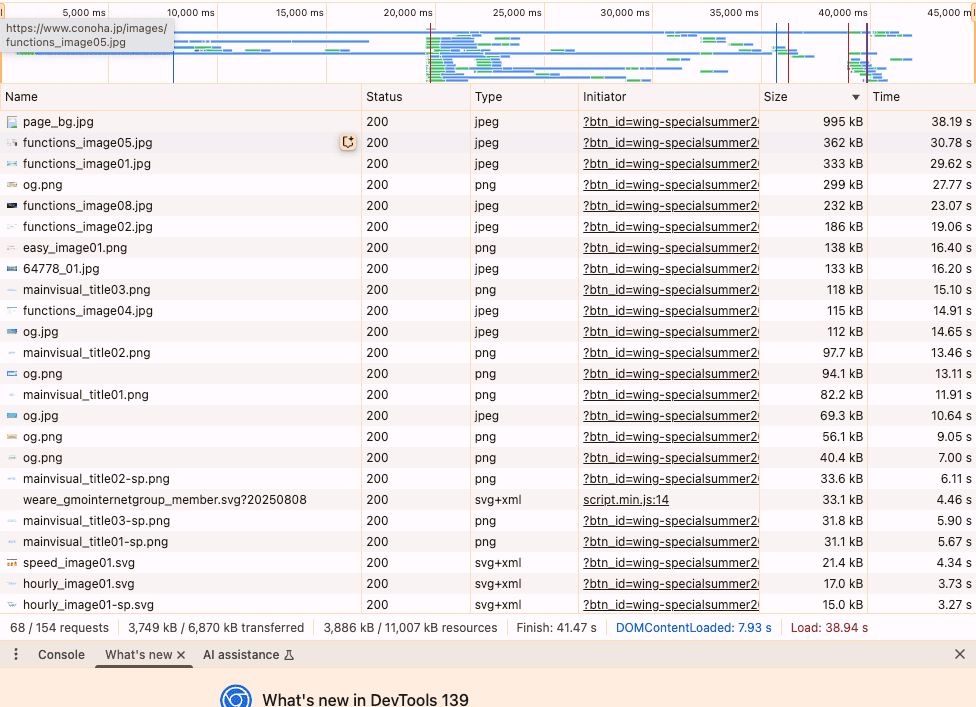Close the bottom drawer panel

click(x=960, y=655)
